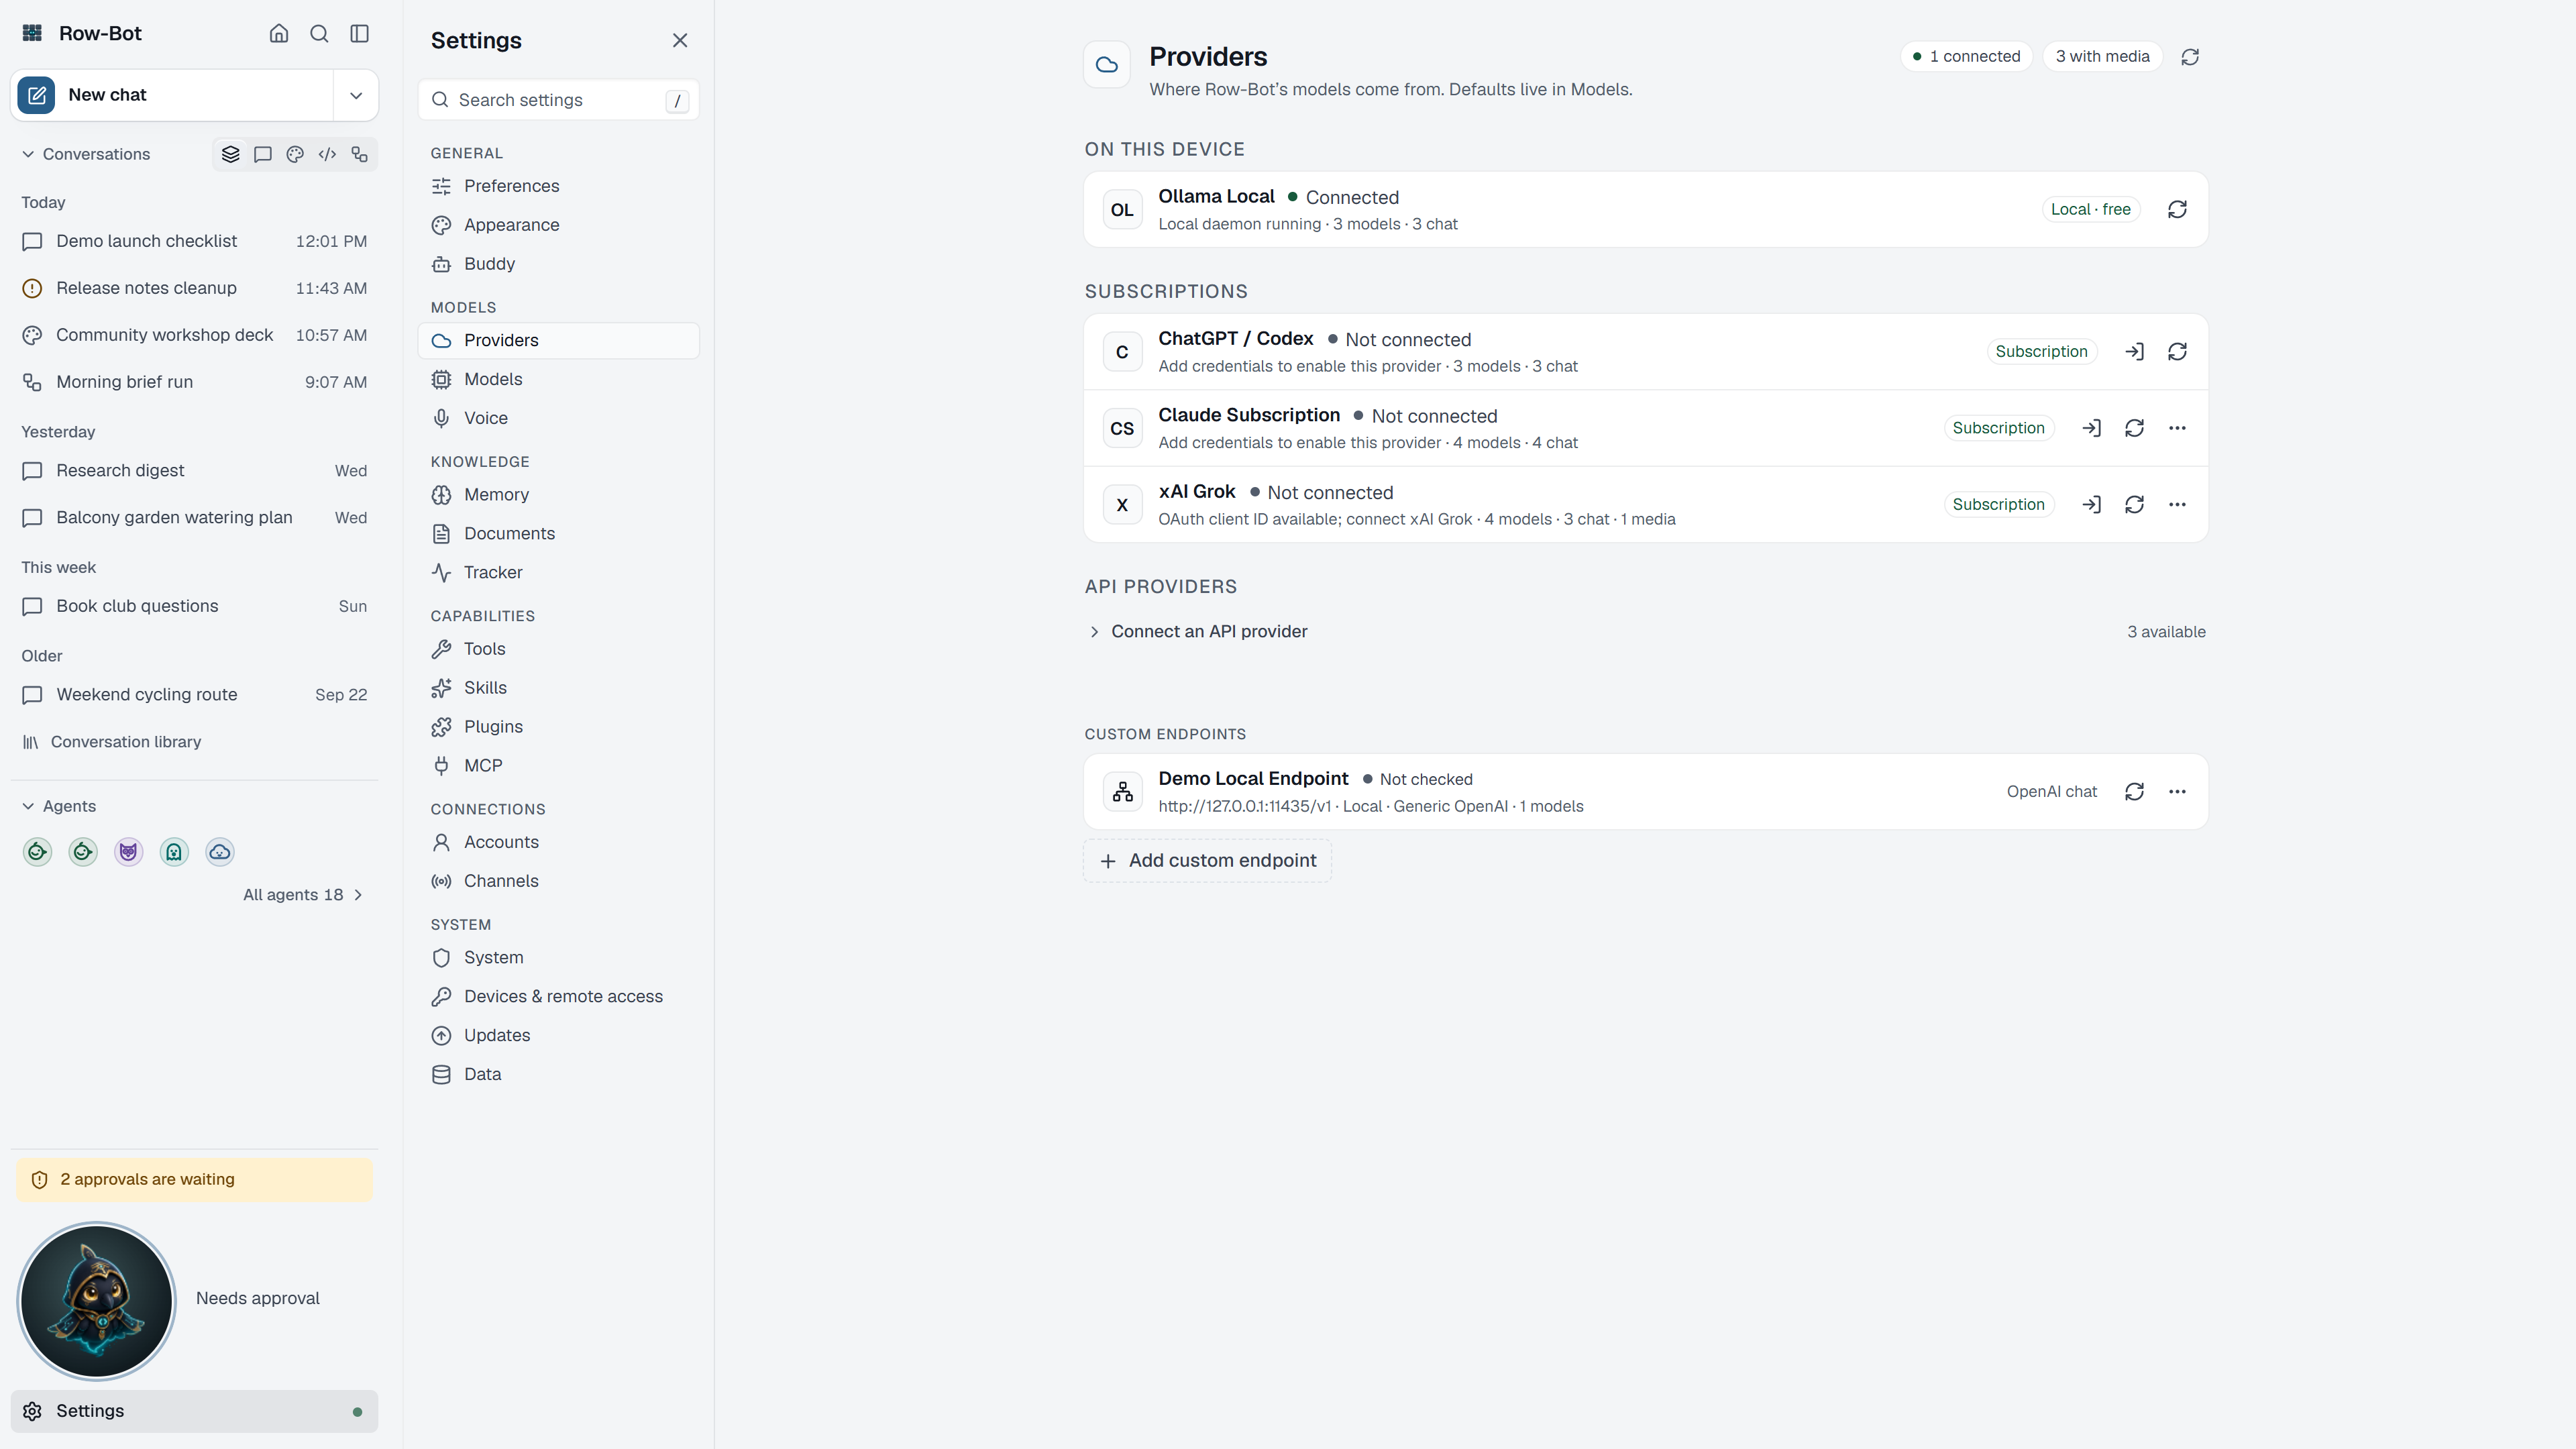2576x1449 pixels.
Task: Select the ghost agent avatar
Action: 174,852
